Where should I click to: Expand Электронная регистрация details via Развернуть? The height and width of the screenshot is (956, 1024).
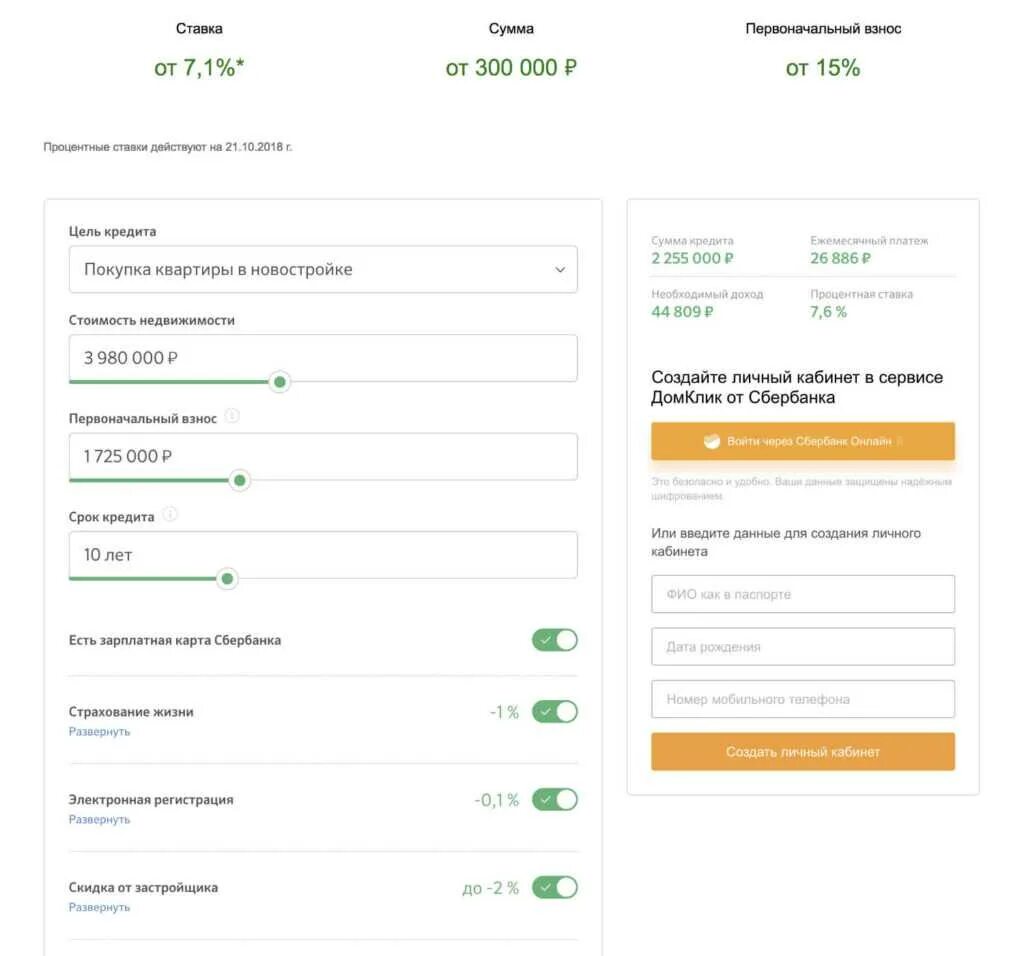point(99,820)
